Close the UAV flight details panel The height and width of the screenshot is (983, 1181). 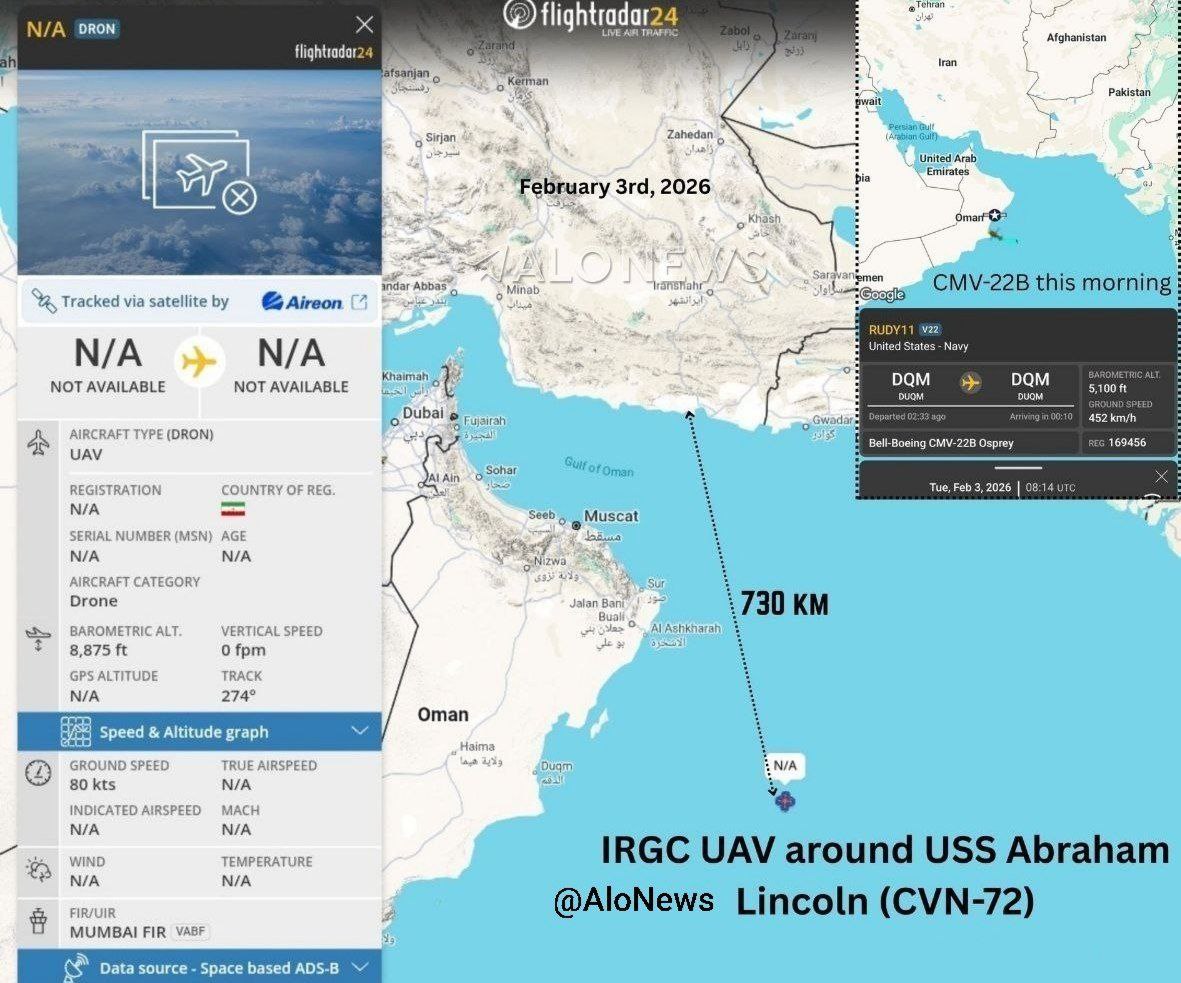pyautogui.click(x=364, y=25)
